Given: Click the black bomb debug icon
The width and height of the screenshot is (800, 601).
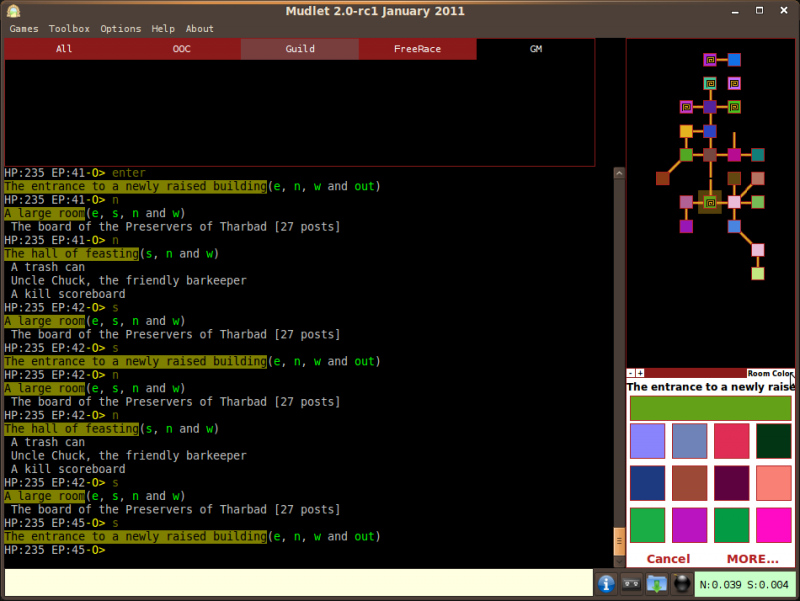Looking at the screenshot, I should [x=681, y=584].
